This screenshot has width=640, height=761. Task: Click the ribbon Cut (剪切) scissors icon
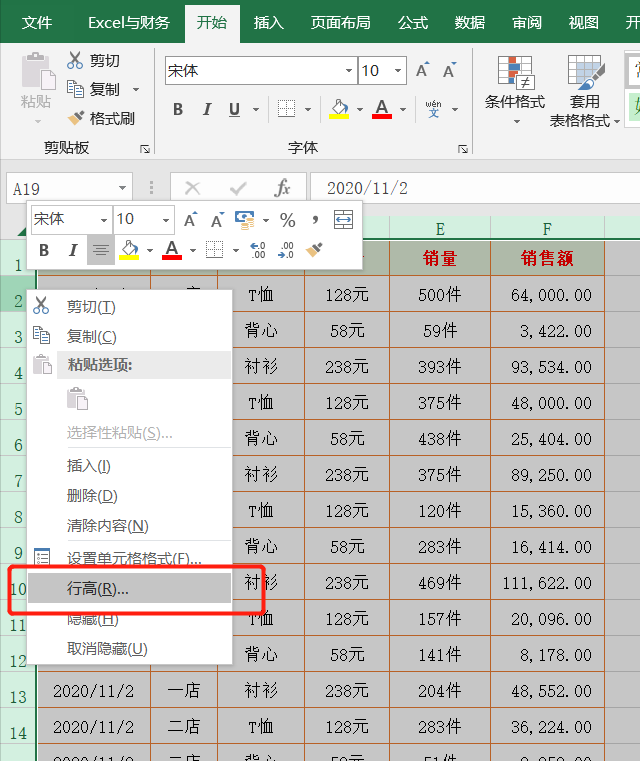point(75,60)
